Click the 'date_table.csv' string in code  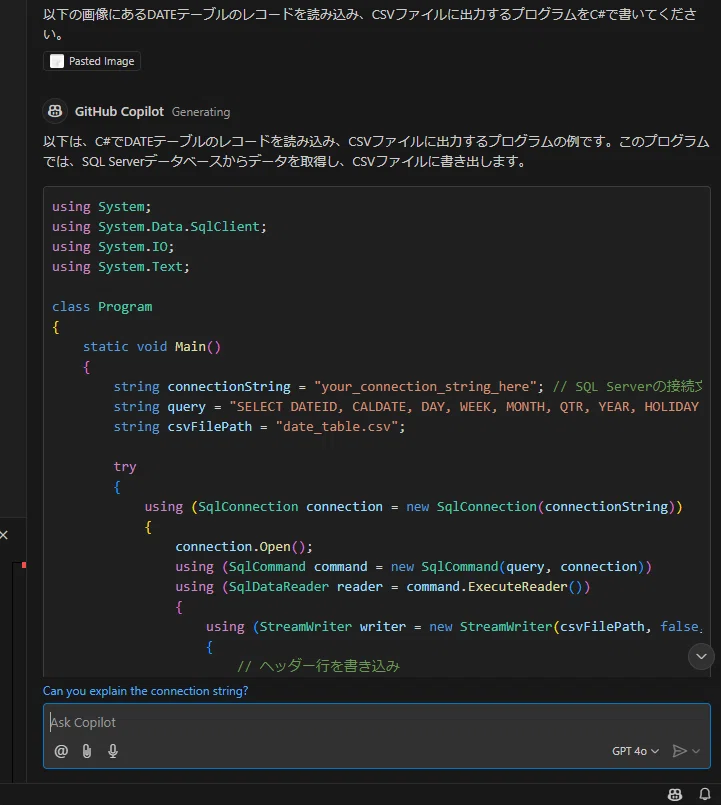337,427
